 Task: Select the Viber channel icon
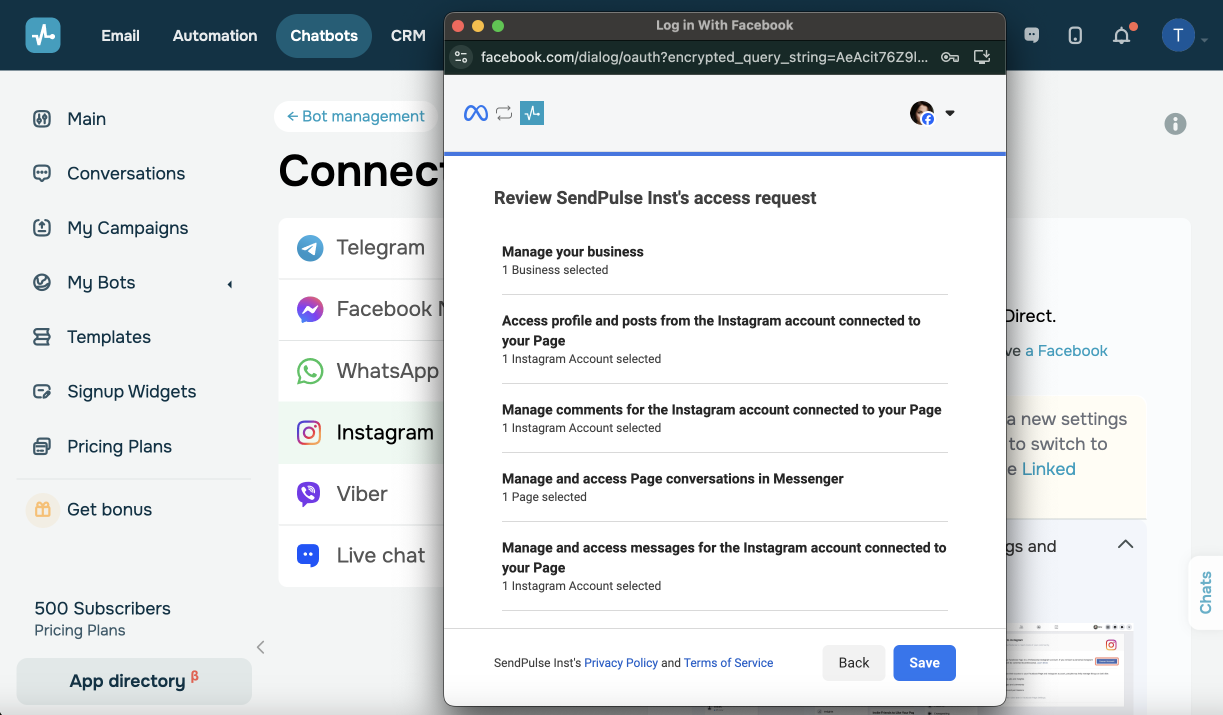[x=311, y=493]
